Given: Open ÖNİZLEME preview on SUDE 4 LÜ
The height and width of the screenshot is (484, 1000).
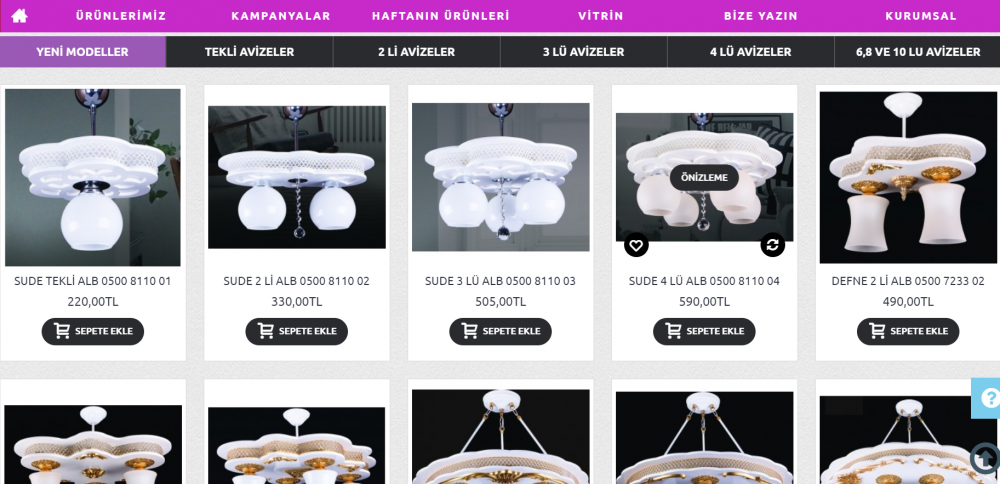Looking at the screenshot, I should 704,178.
